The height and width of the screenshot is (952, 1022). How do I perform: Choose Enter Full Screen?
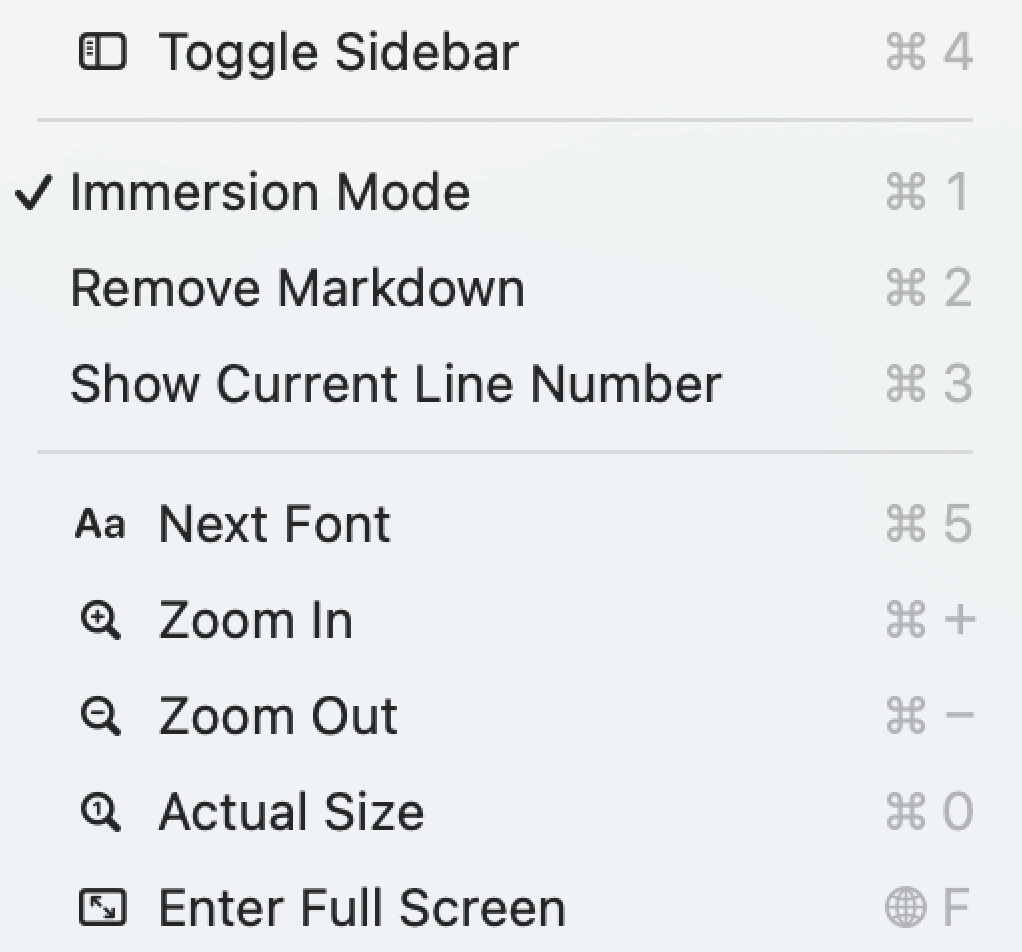click(360, 906)
